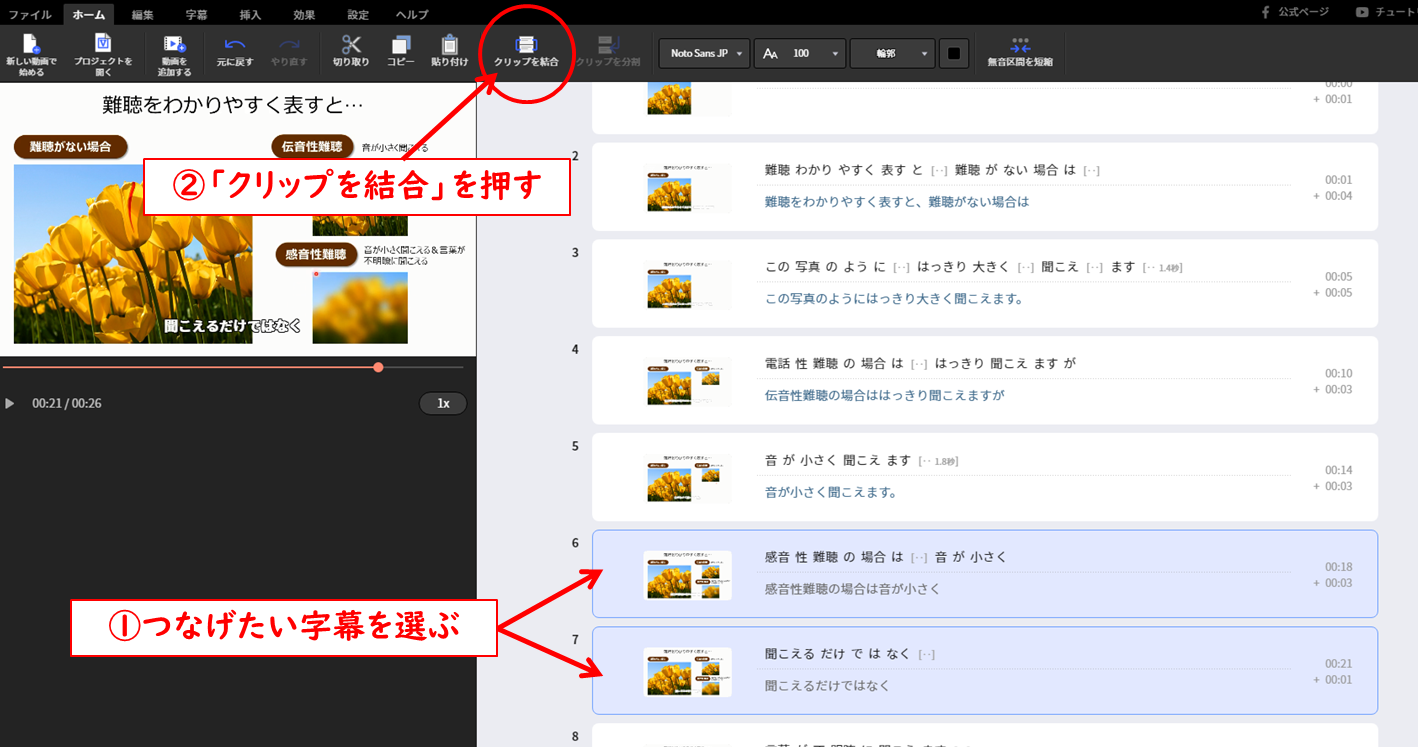Select the word 聞こえる in clip 7
The width and height of the screenshot is (1418, 747).
coord(789,654)
